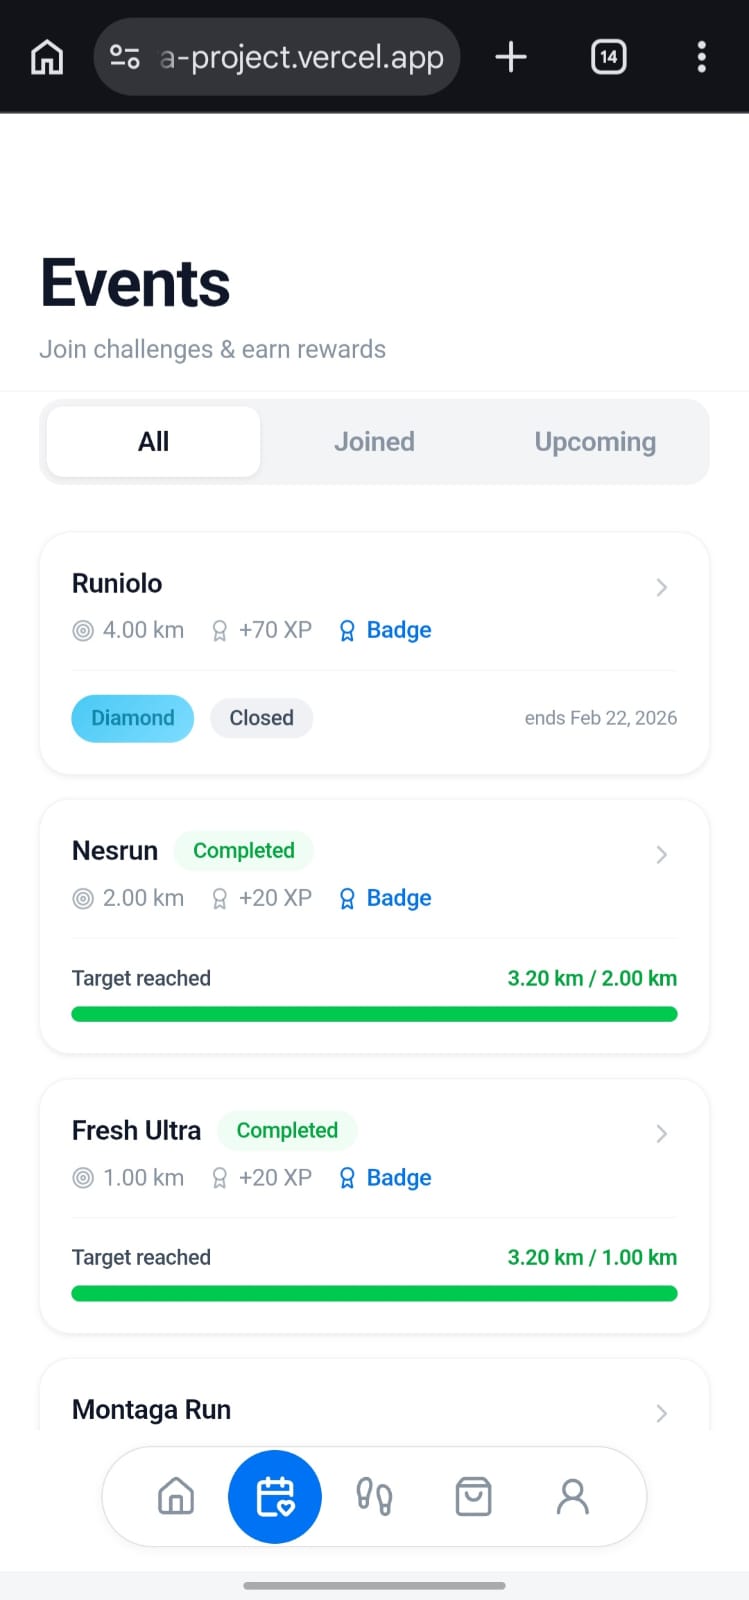
Task: Expand the Montaga Run event chevron
Action: (x=661, y=1412)
